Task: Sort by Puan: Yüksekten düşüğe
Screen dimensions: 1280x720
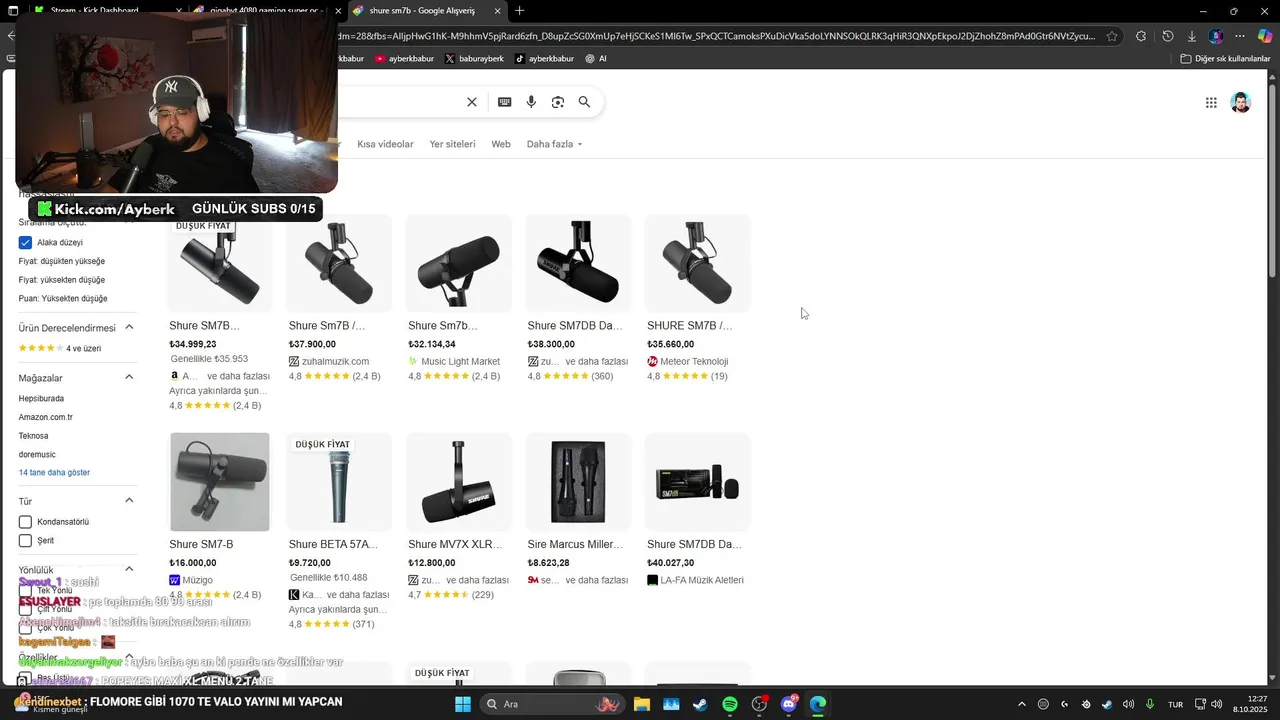Action: pos(62,299)
